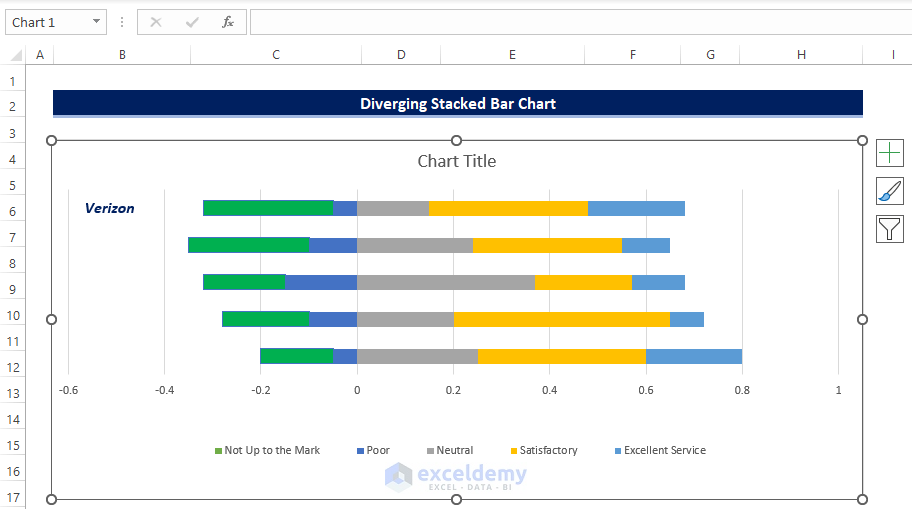Image resolution: width=912 pixels, height=509 pixels.
Task: Click the Satisfactory legend entry
Action: tap(548, 451)
